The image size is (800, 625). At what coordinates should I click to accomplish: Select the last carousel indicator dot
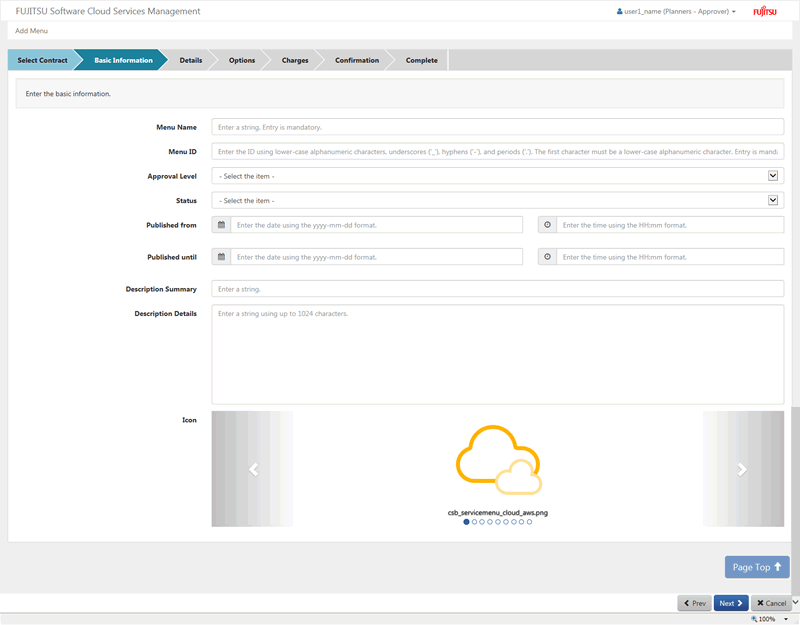click(530, 522)
